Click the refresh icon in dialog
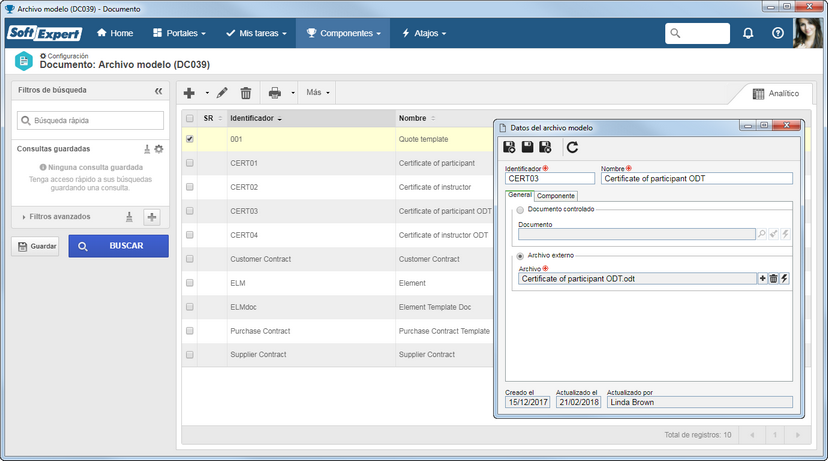Image resolution: width=828 pixels, height=461 pixels. point(572,147)
